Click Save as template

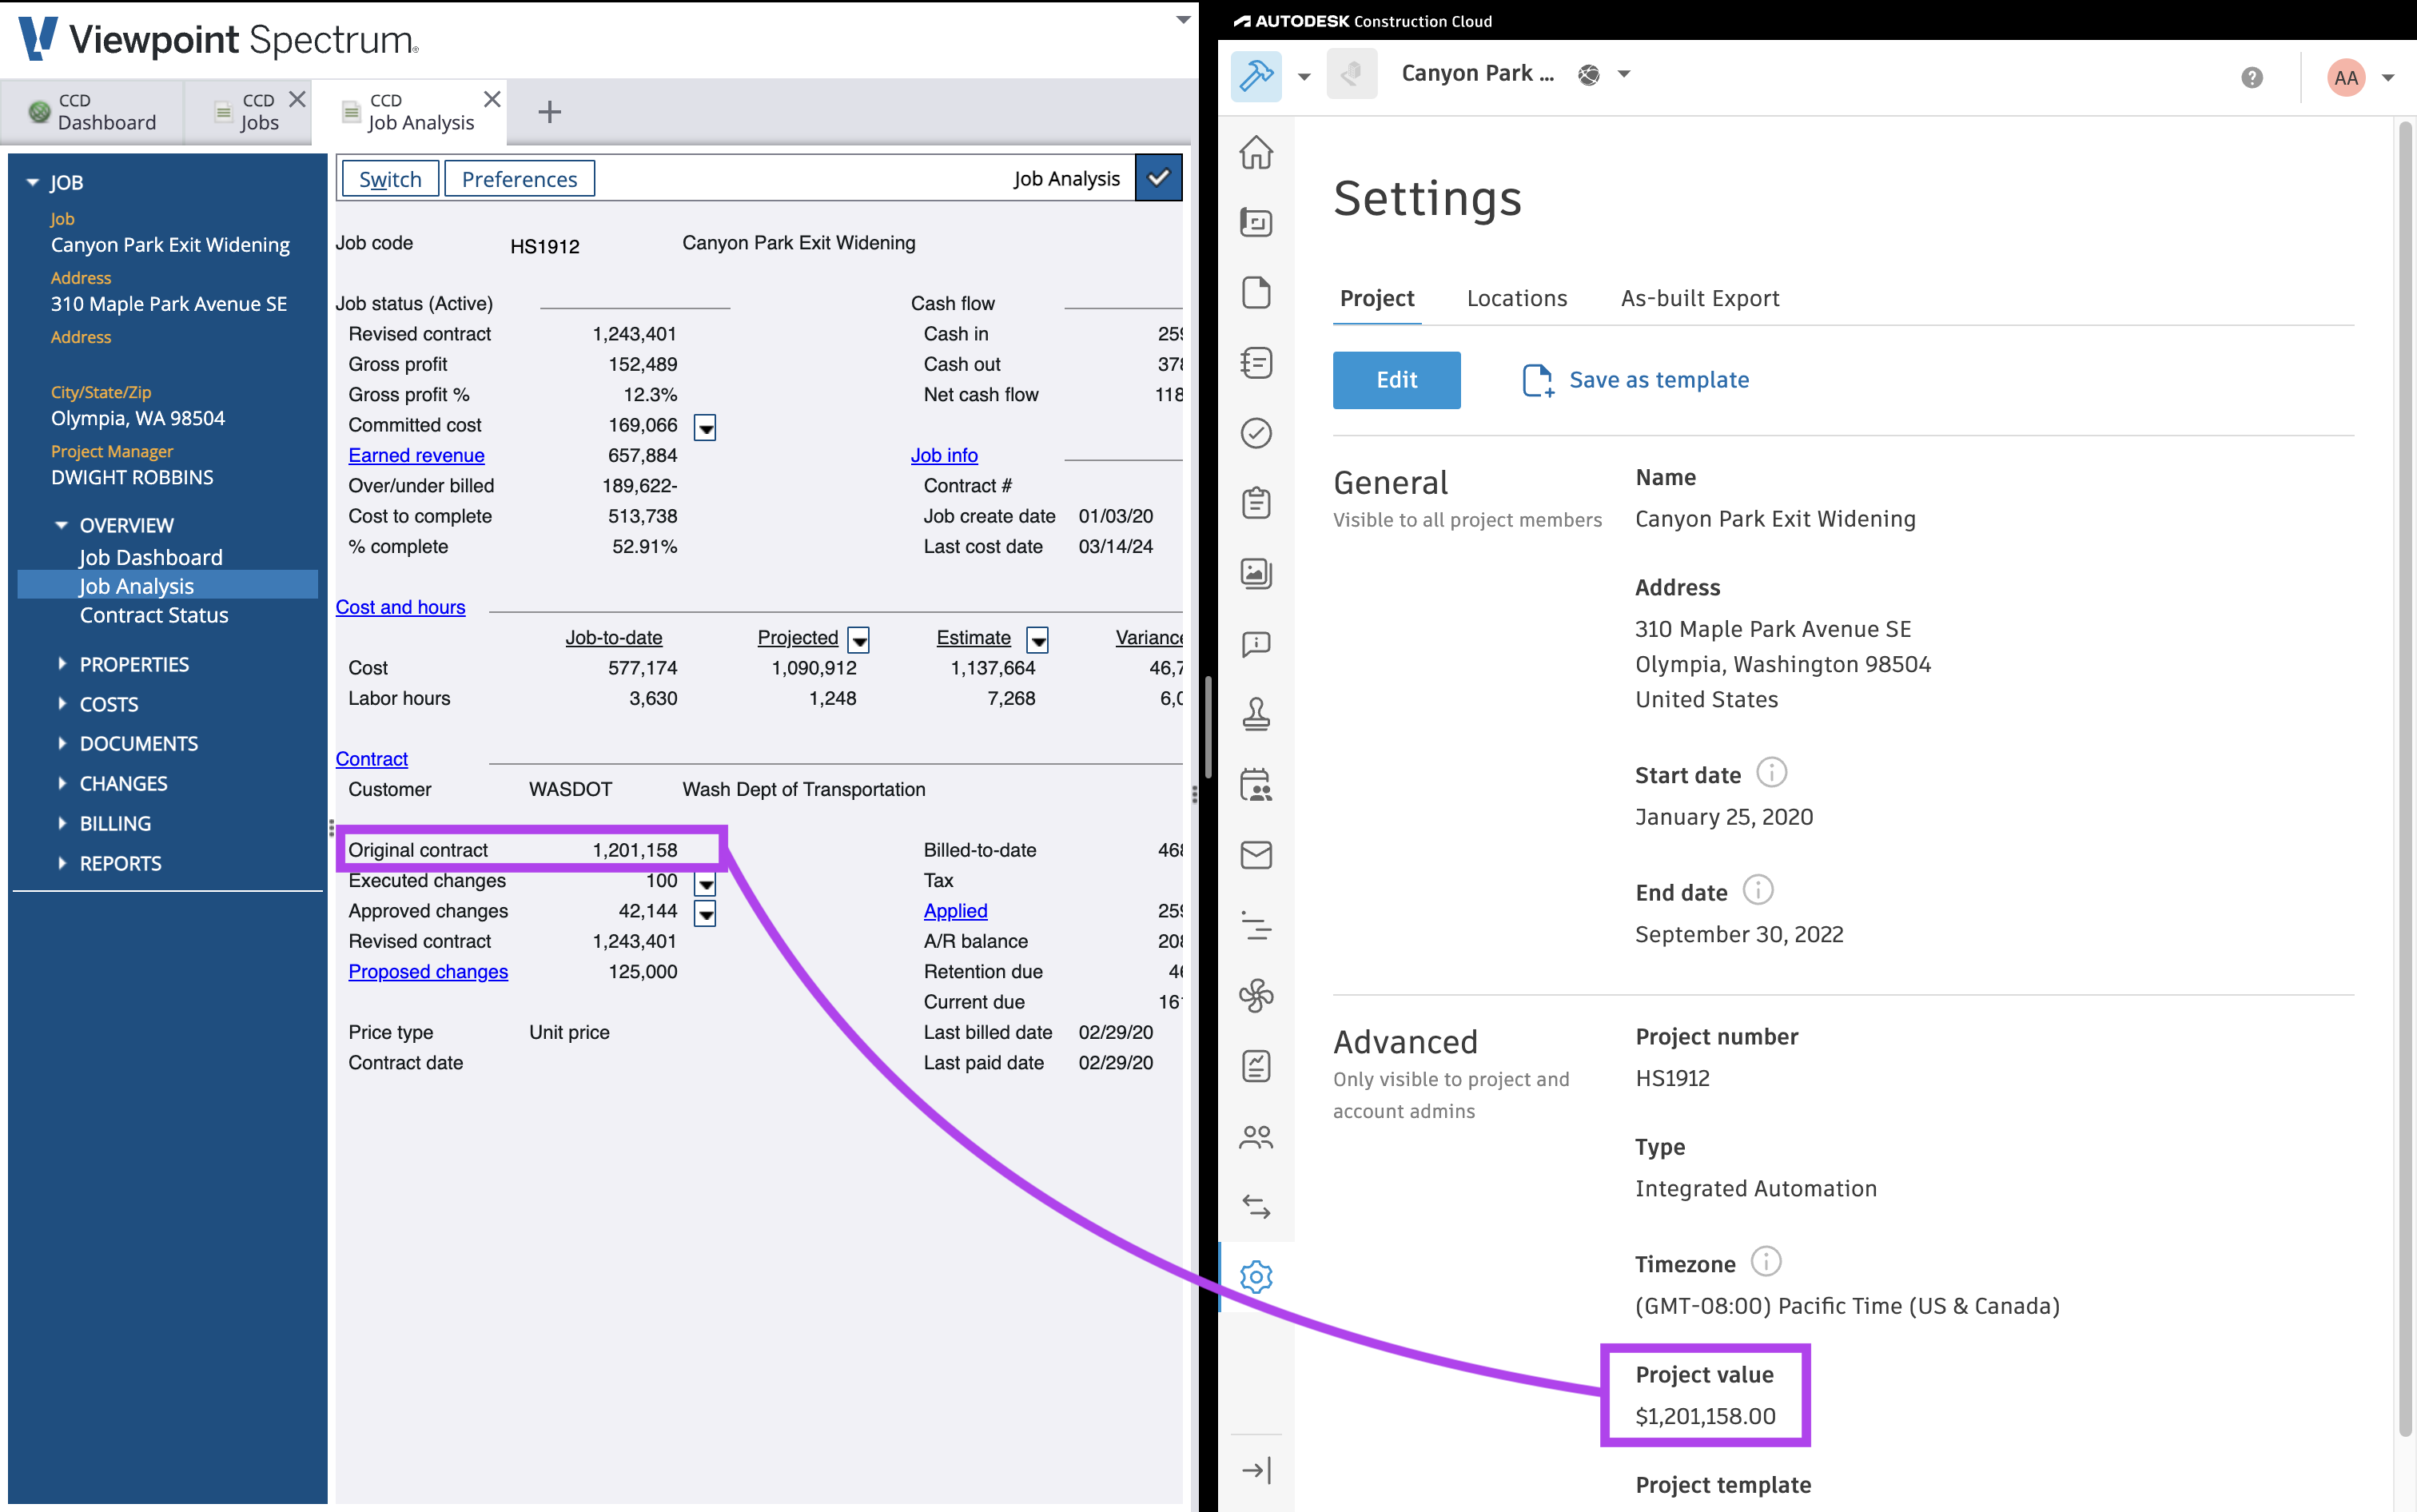tap(1635, 380)
